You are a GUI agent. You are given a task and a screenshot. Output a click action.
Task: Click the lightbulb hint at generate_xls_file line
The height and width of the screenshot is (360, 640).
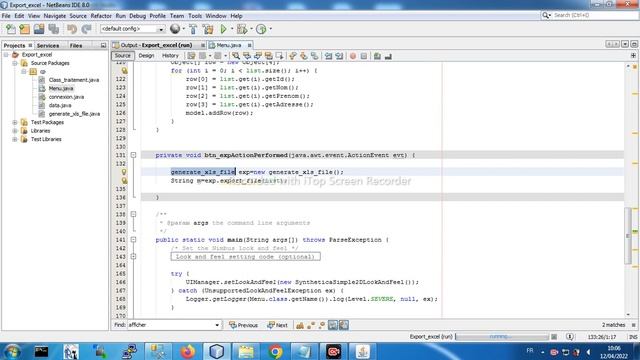click(124, 172)
